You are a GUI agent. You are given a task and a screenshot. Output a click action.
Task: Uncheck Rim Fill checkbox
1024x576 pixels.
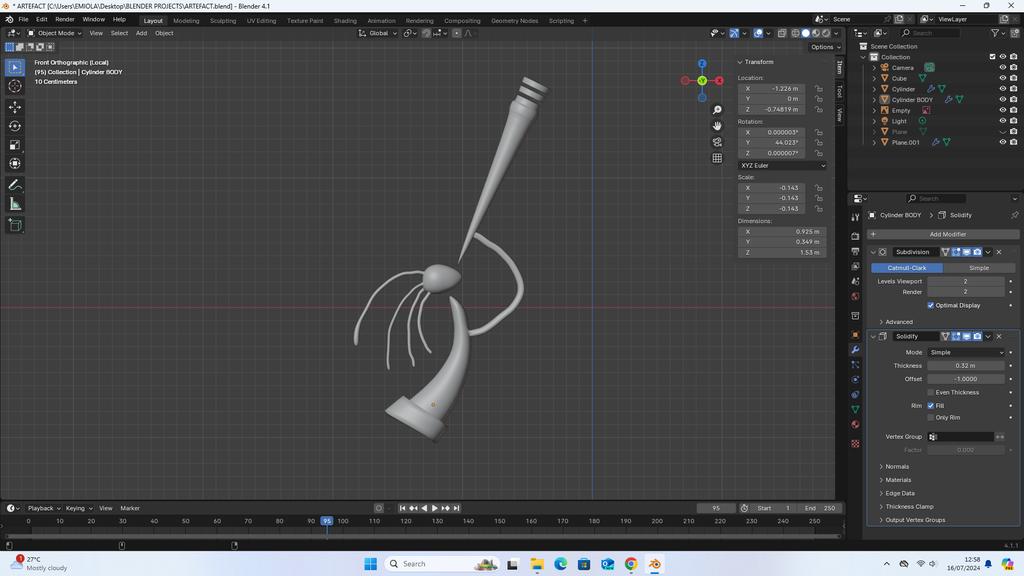(x=931, y=406)
